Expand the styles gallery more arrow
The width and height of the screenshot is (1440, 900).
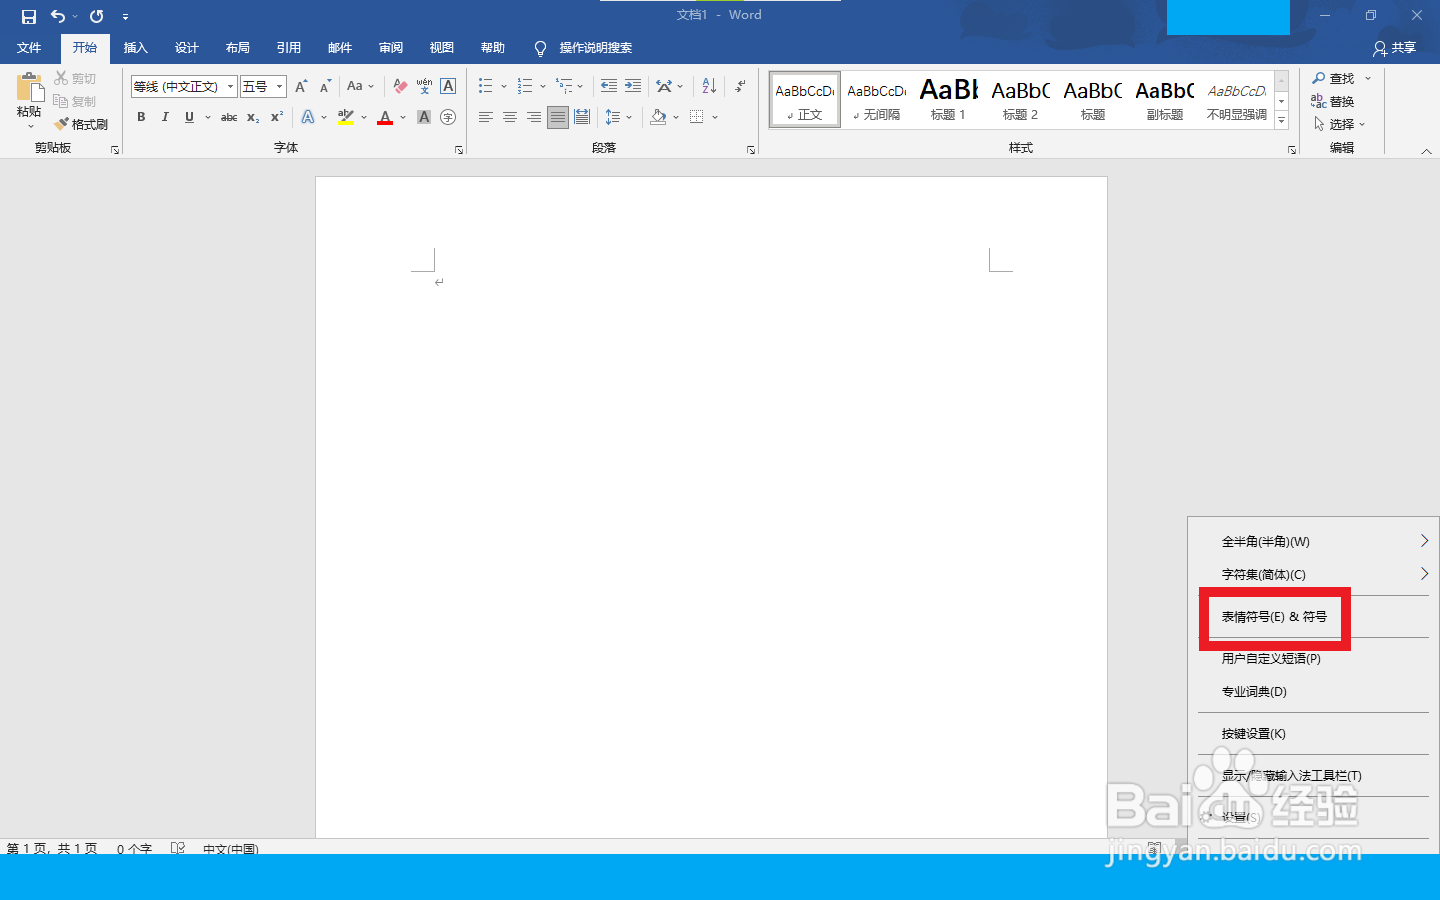1282,120
